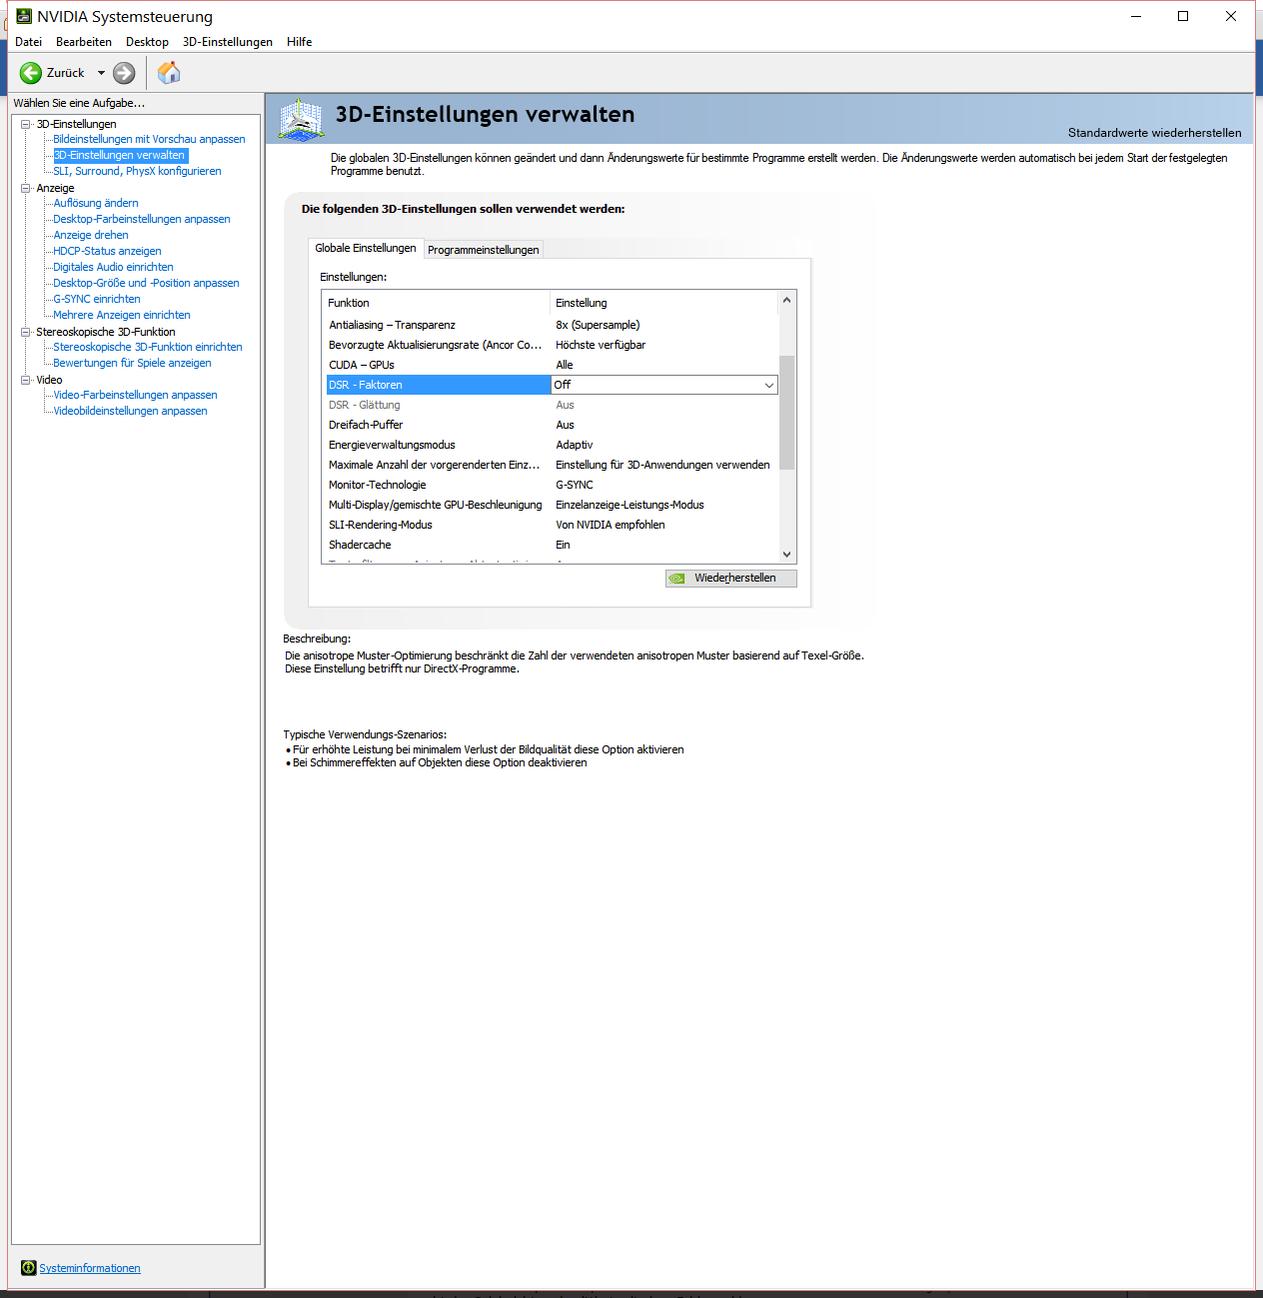The height and width of the screenshot is (1298, 1263).
Task: Select the Shadercache row
Action: pyautogui.click(x=552, y=545)
